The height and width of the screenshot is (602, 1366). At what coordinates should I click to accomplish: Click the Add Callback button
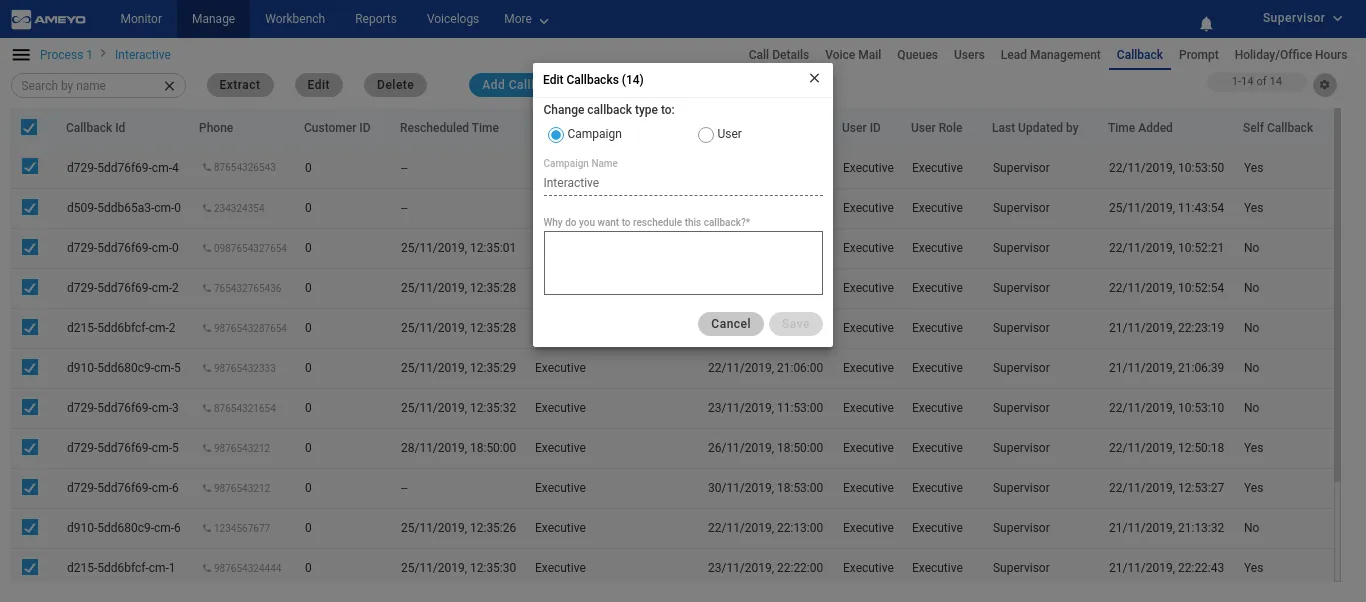[501, 85]
